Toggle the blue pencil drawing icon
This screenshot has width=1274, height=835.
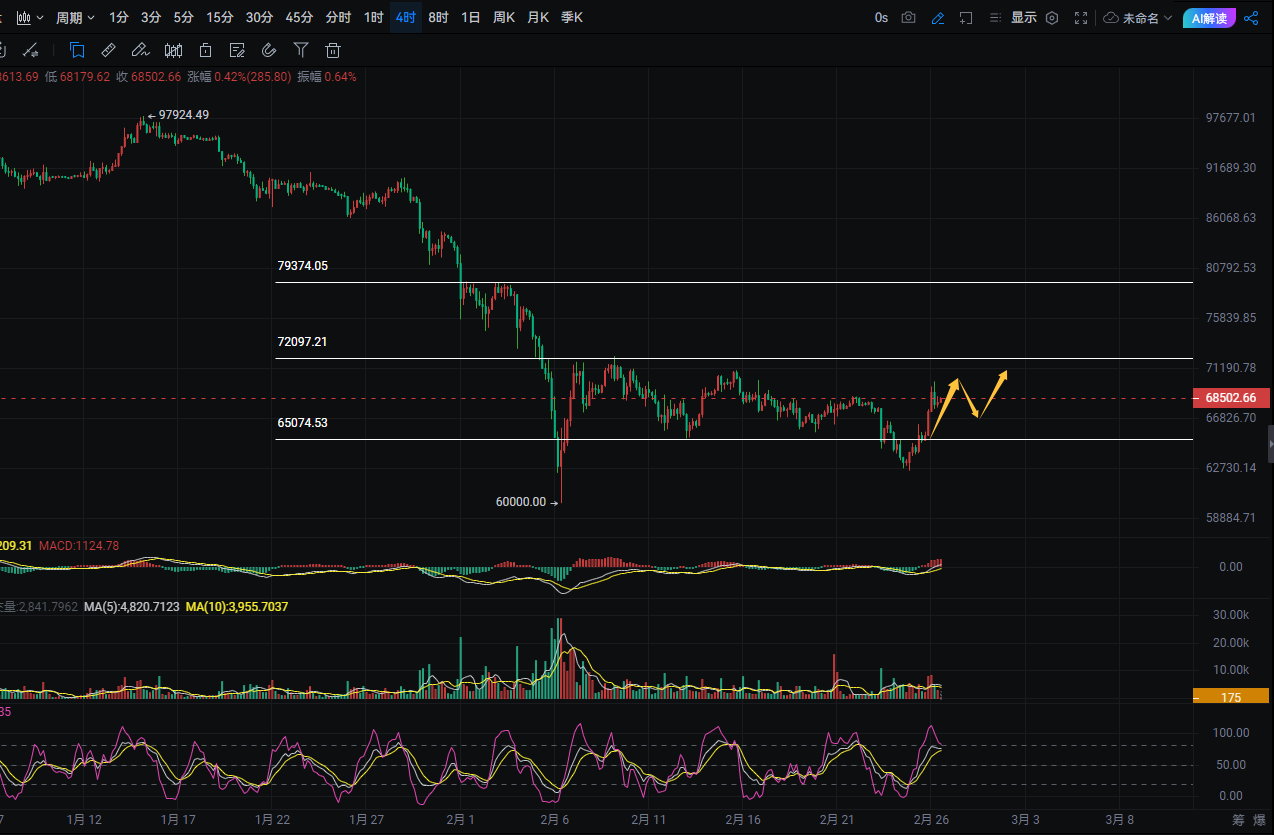pyautogui.click(x=937, y=17)
